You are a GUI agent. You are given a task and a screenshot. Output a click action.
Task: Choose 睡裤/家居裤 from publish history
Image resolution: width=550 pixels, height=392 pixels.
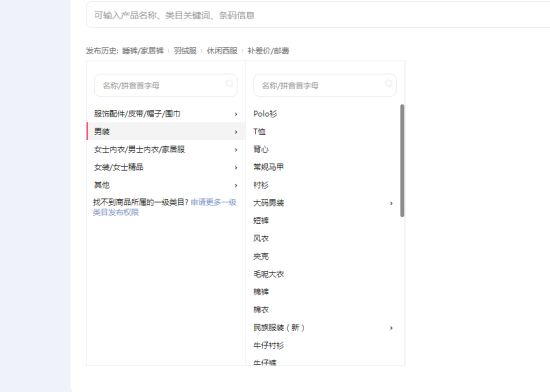(x=143, y=51)
